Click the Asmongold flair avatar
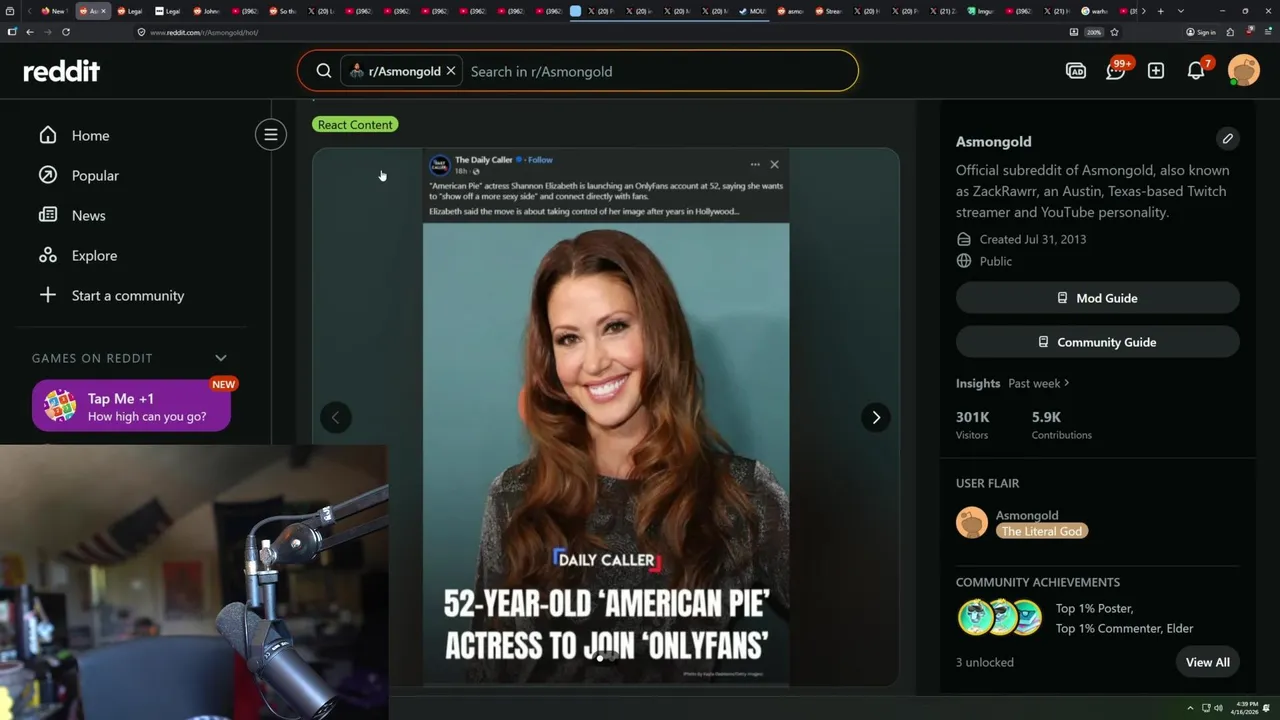1280x720 pixels. tap(972, 523)
